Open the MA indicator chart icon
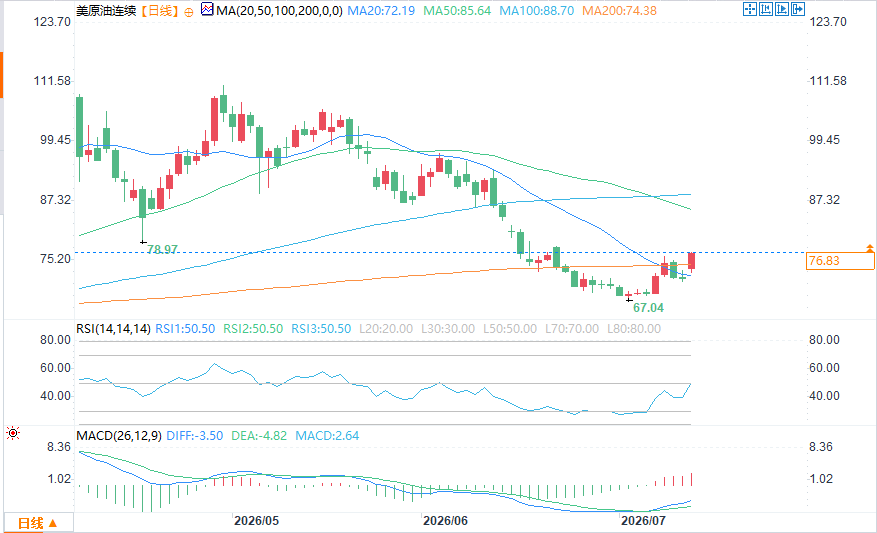 pyautogui.click(x=207, y=10)
